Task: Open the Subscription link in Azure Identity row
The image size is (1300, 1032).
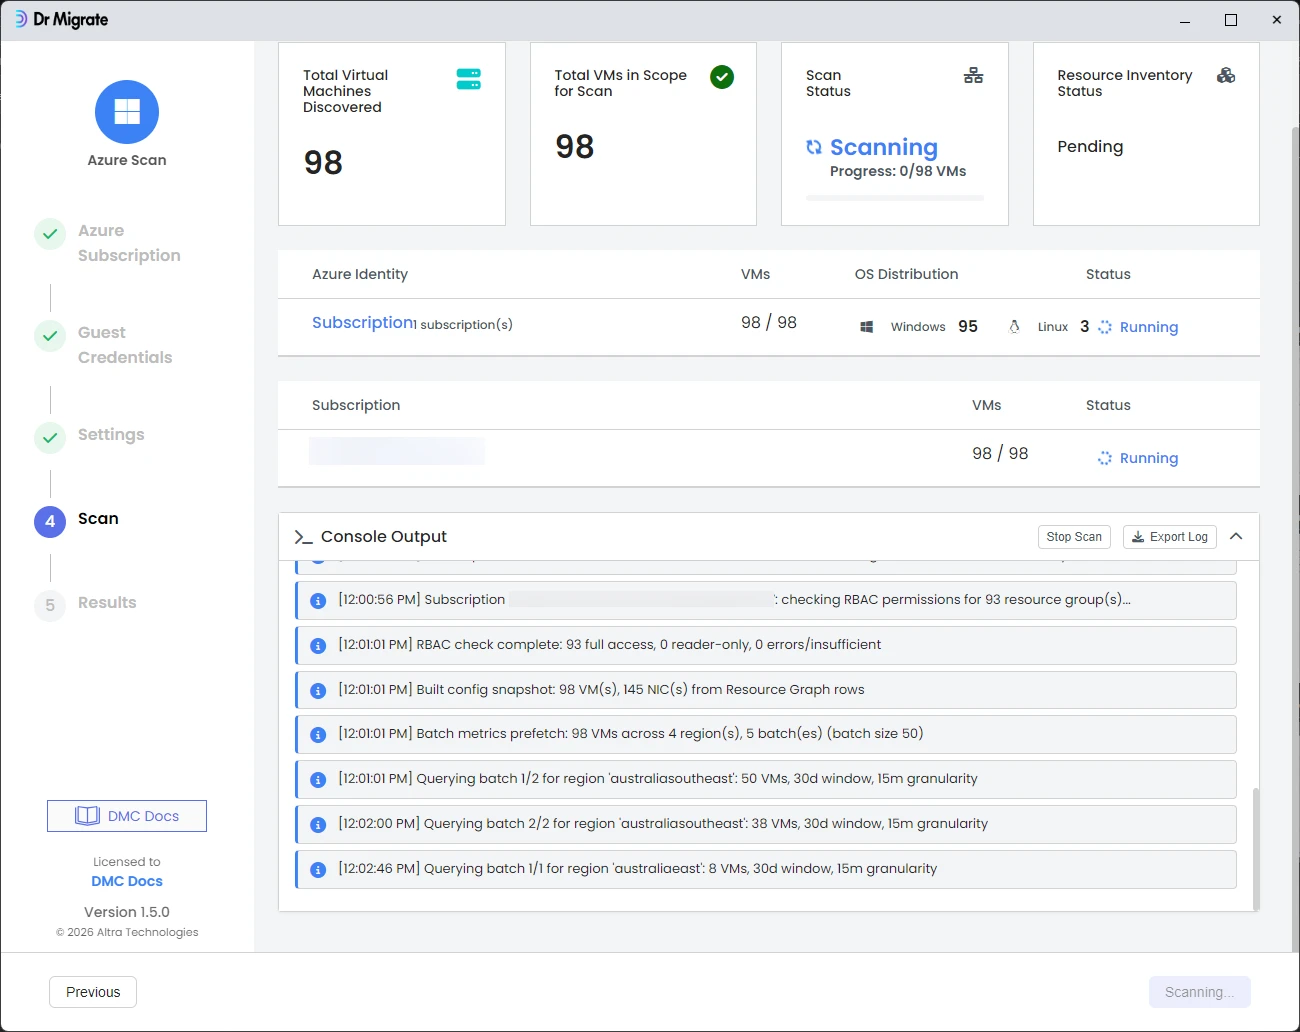Action: click(x=363, y=322)
